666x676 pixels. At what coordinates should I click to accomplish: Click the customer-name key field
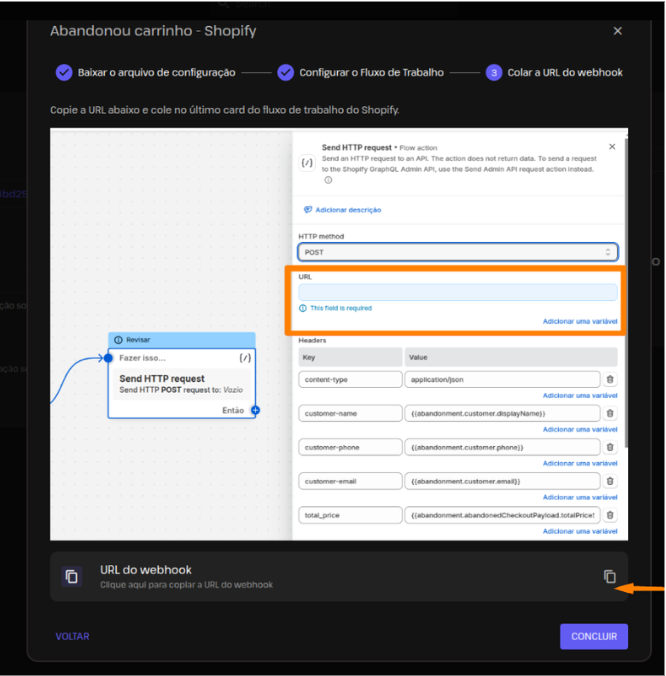pos(350,413)
